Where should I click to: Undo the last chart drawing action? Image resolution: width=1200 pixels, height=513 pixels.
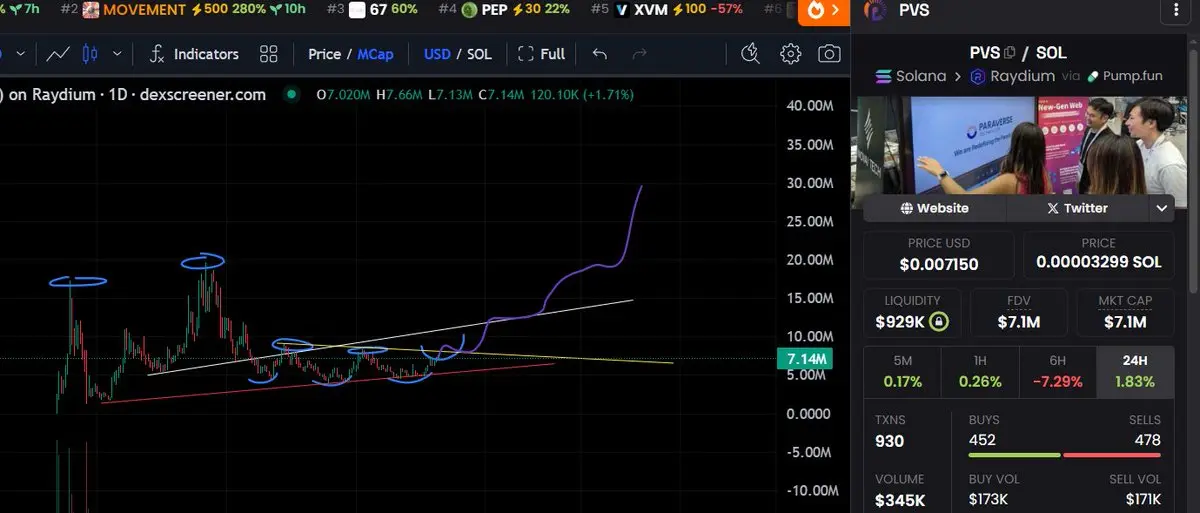pos(600,54)
